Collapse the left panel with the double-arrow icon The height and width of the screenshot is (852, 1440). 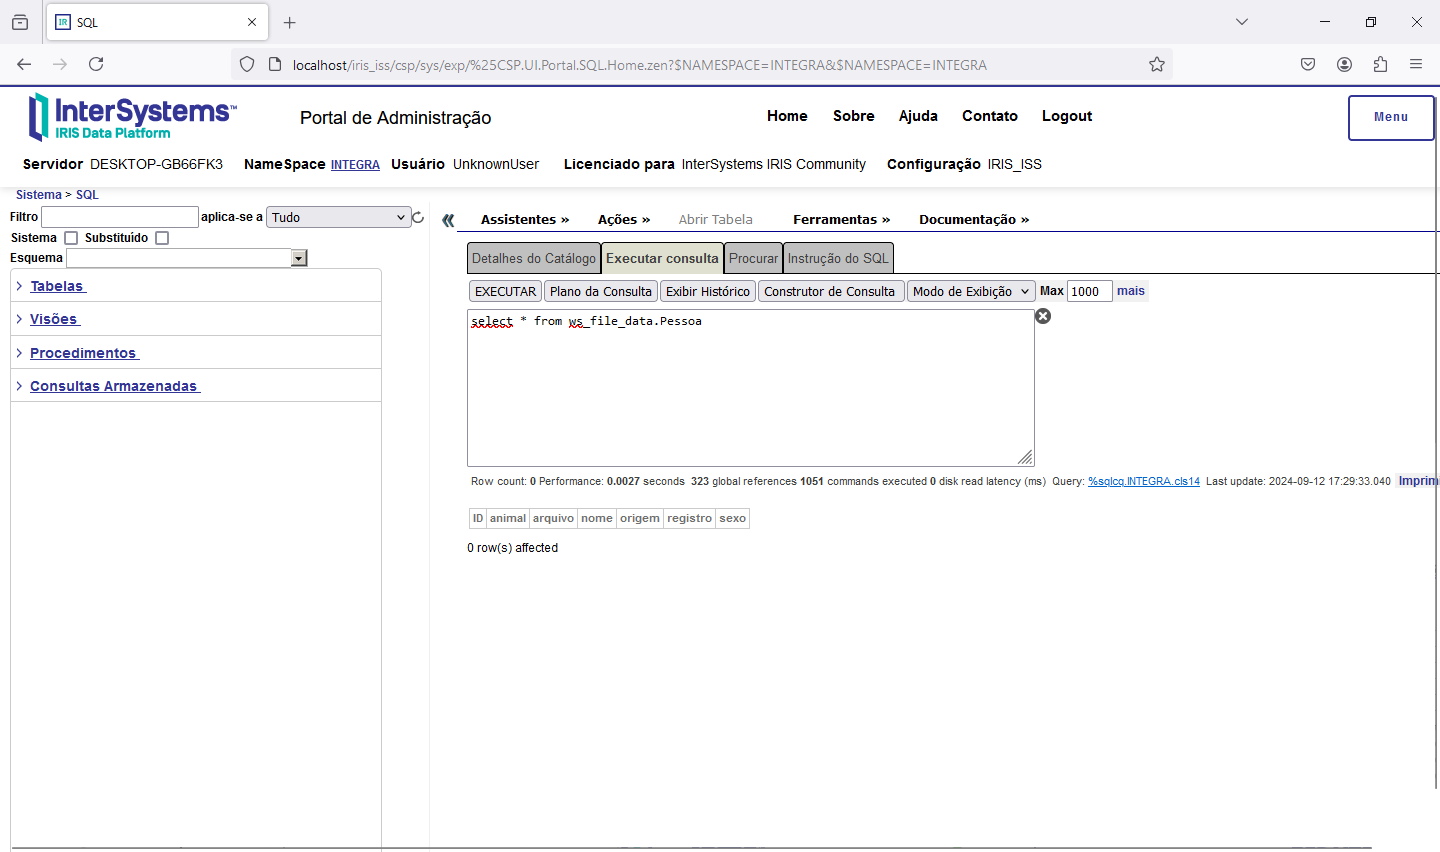pos(448,220)
